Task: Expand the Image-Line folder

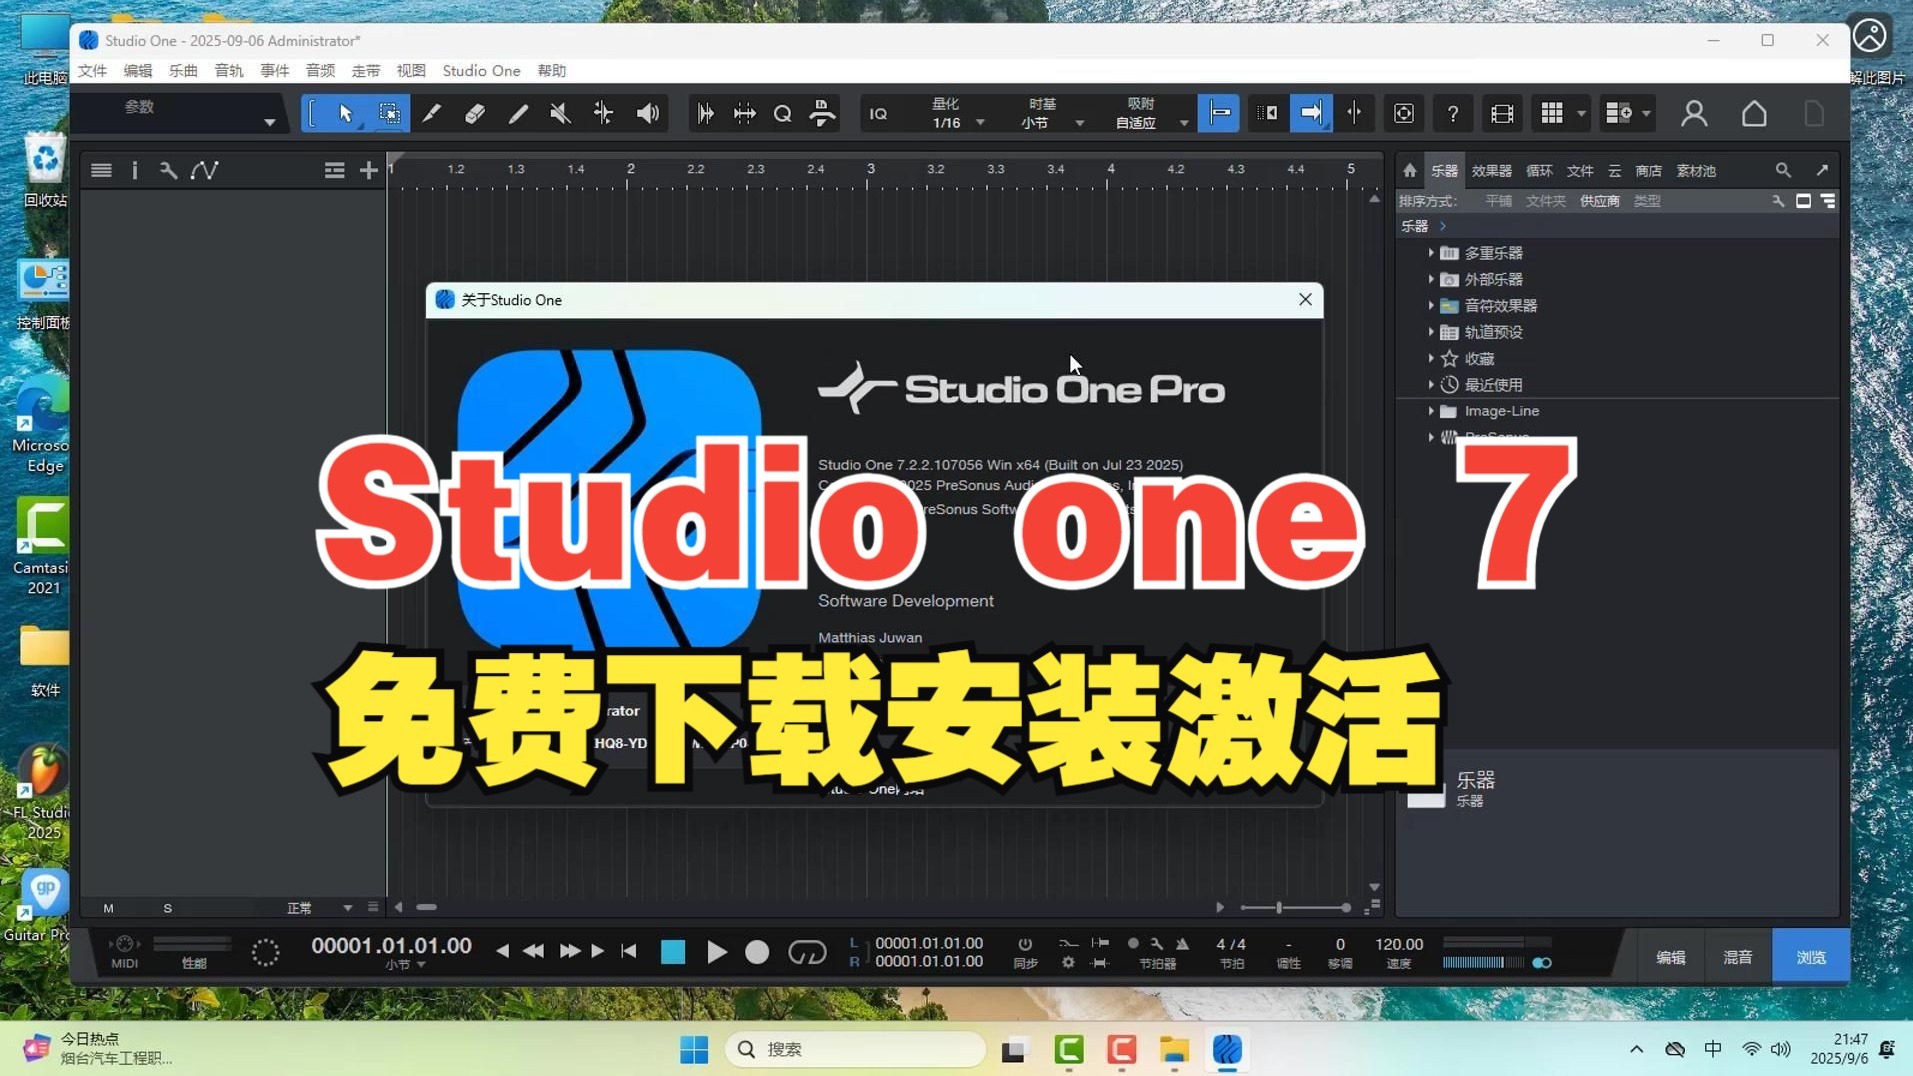Action: tap(1431, 411)
